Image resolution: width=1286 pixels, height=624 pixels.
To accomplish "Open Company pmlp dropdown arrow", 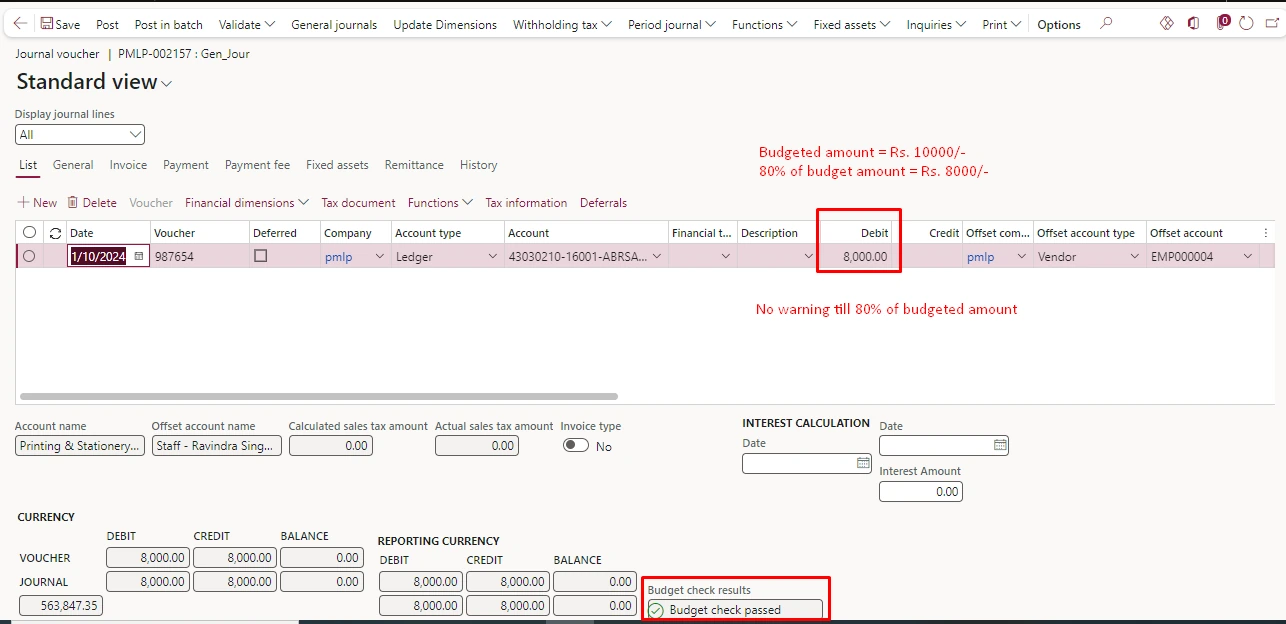I will click(379, 257).
